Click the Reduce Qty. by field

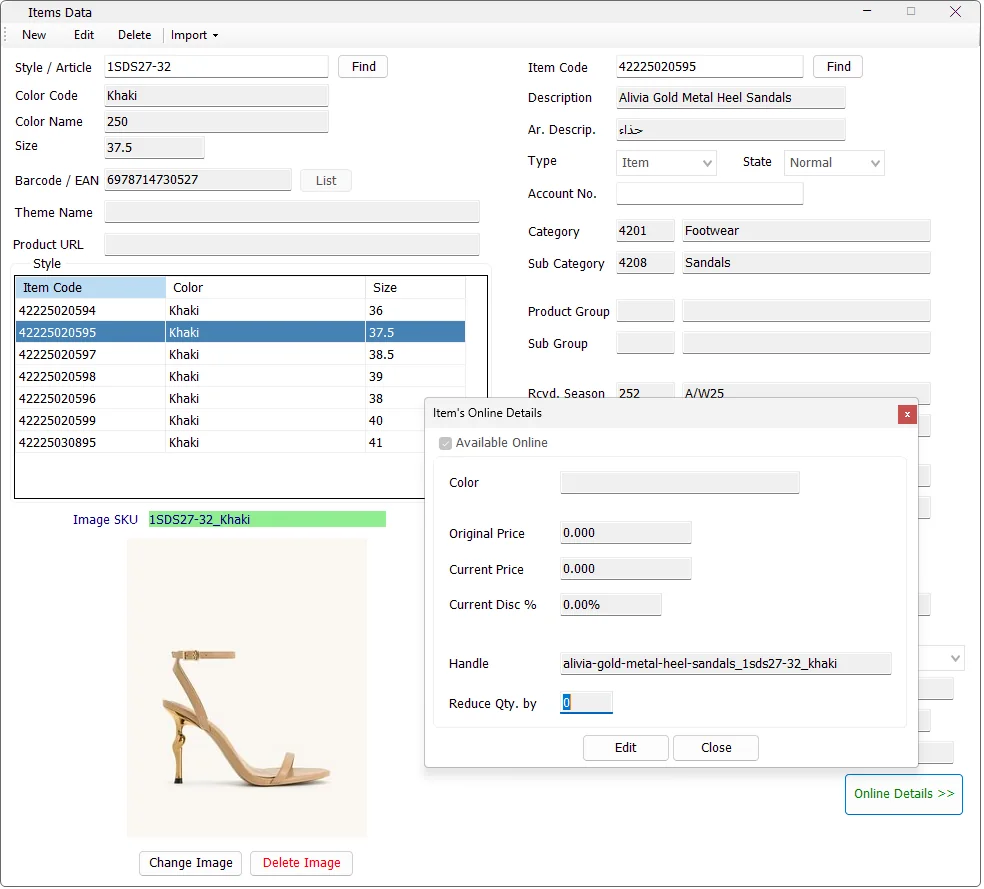(587, 703)
